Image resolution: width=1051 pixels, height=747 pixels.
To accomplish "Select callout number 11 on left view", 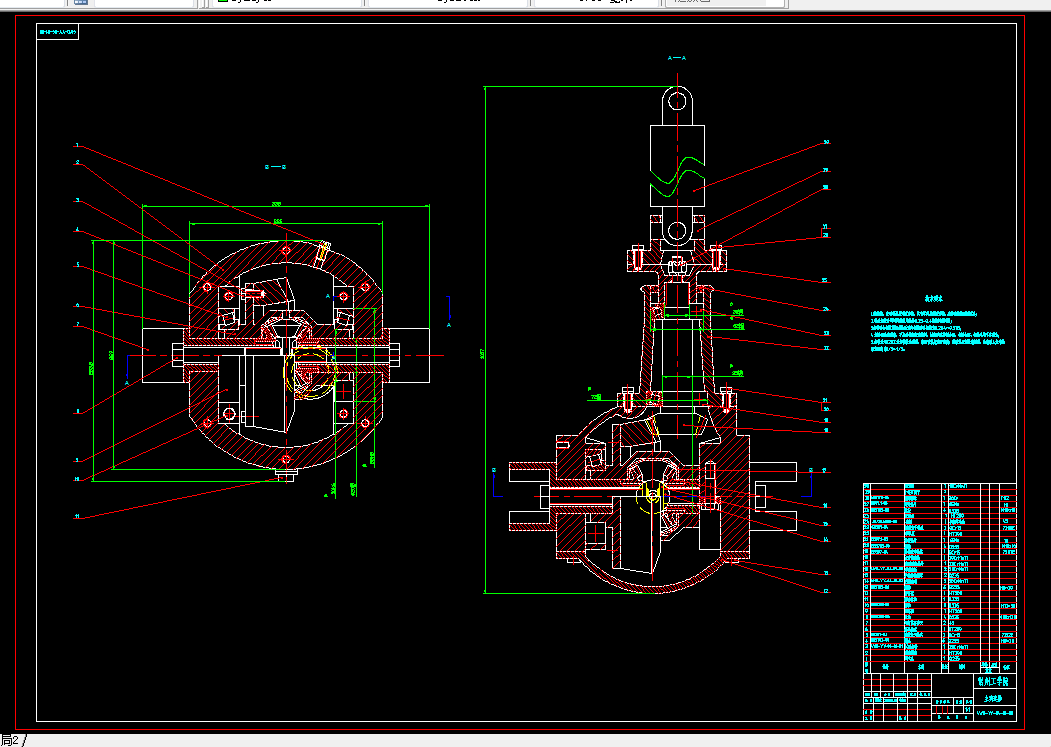I will click(77, 516).
